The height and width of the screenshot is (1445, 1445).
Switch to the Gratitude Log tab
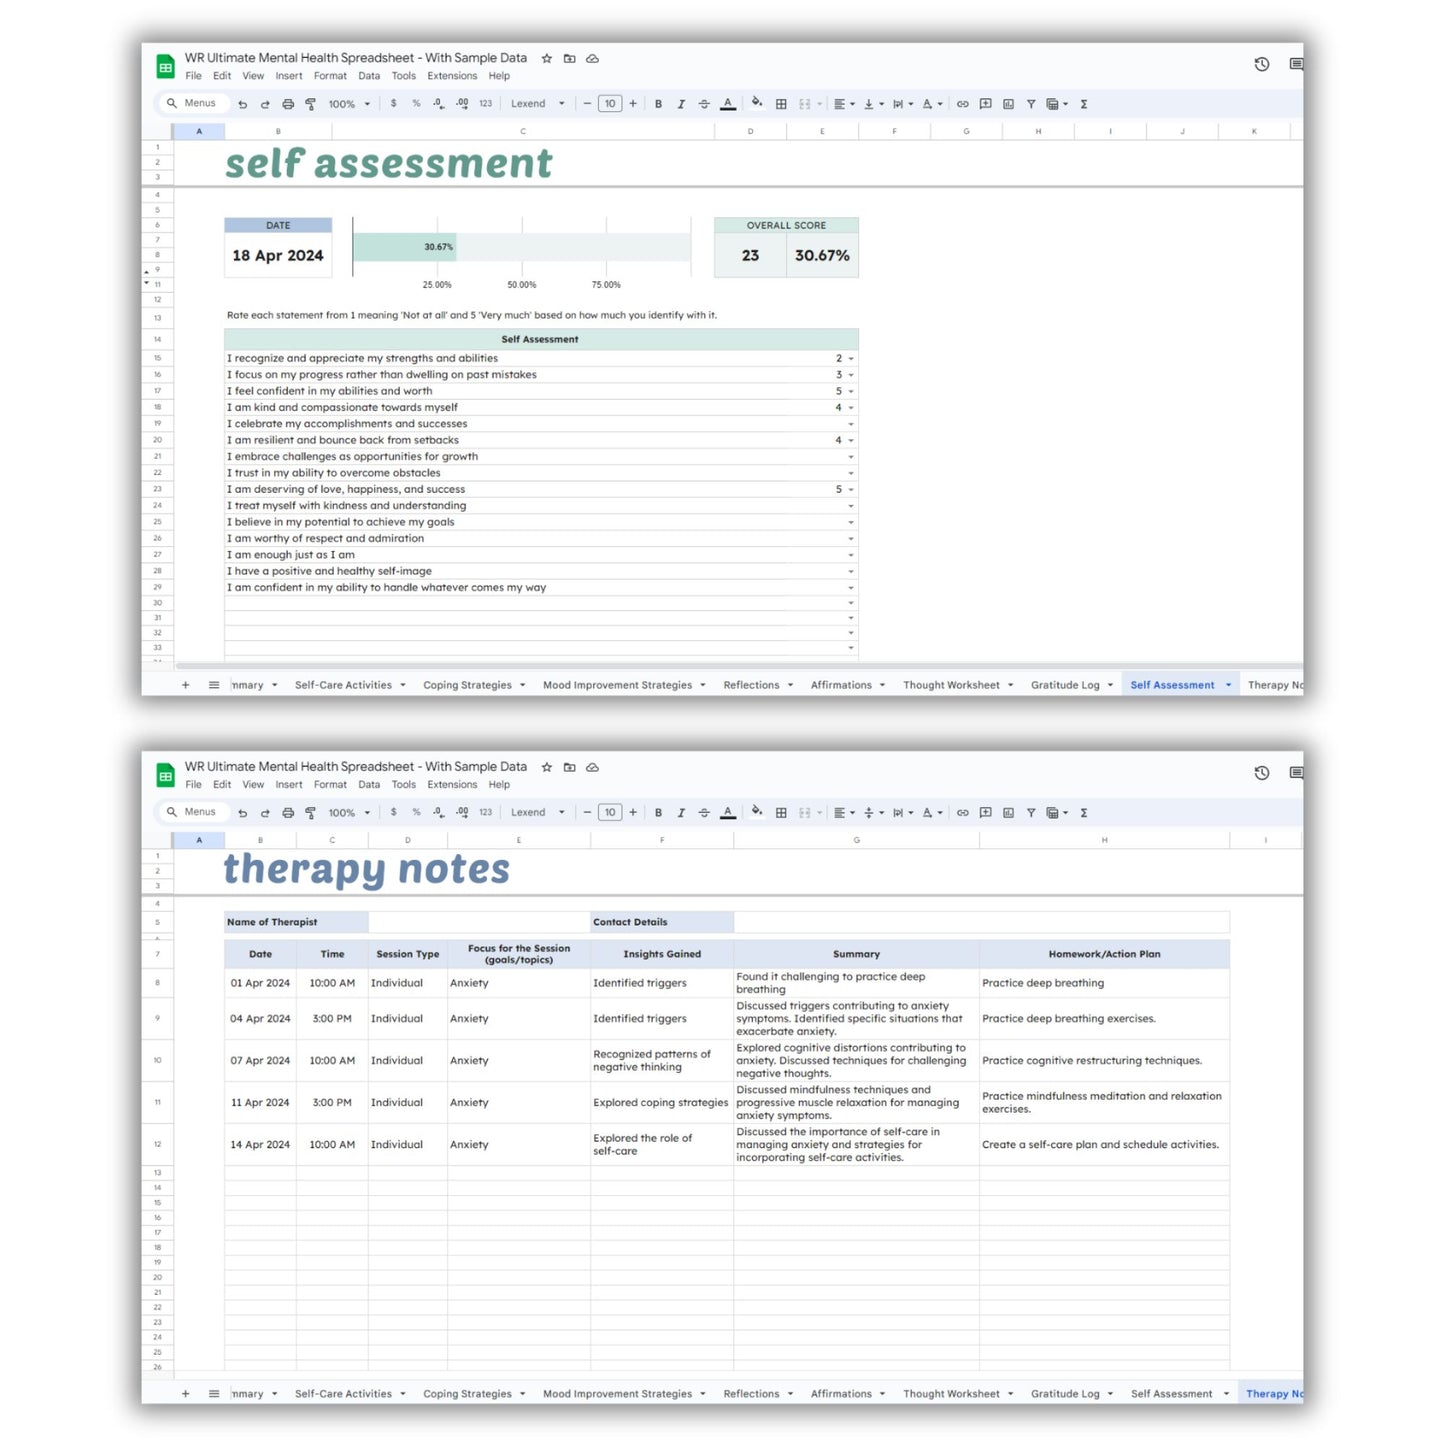pyautogui.click(x=1064, y=684)
